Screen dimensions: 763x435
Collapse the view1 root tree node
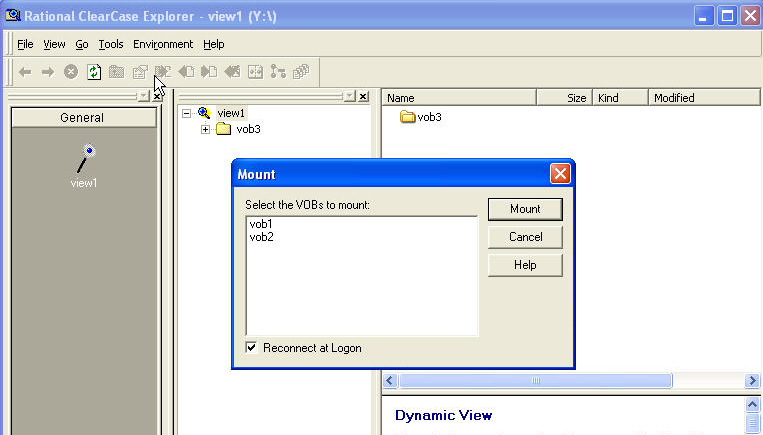tap(187, 113)
